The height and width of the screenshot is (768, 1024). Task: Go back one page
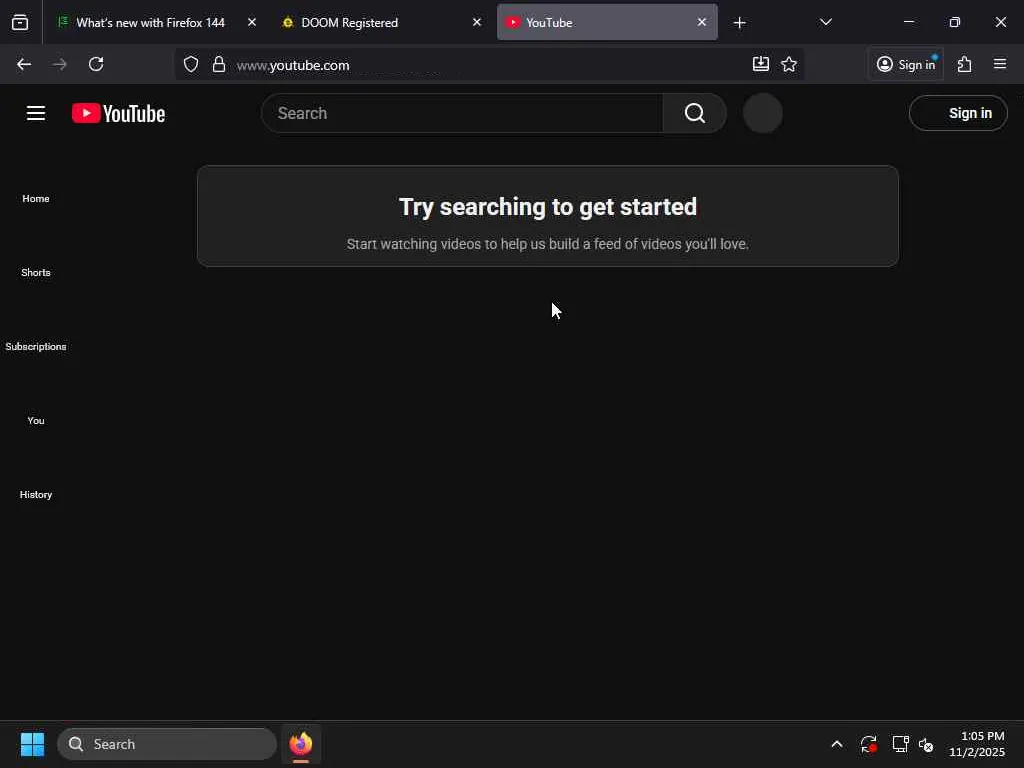pos(24,64)
